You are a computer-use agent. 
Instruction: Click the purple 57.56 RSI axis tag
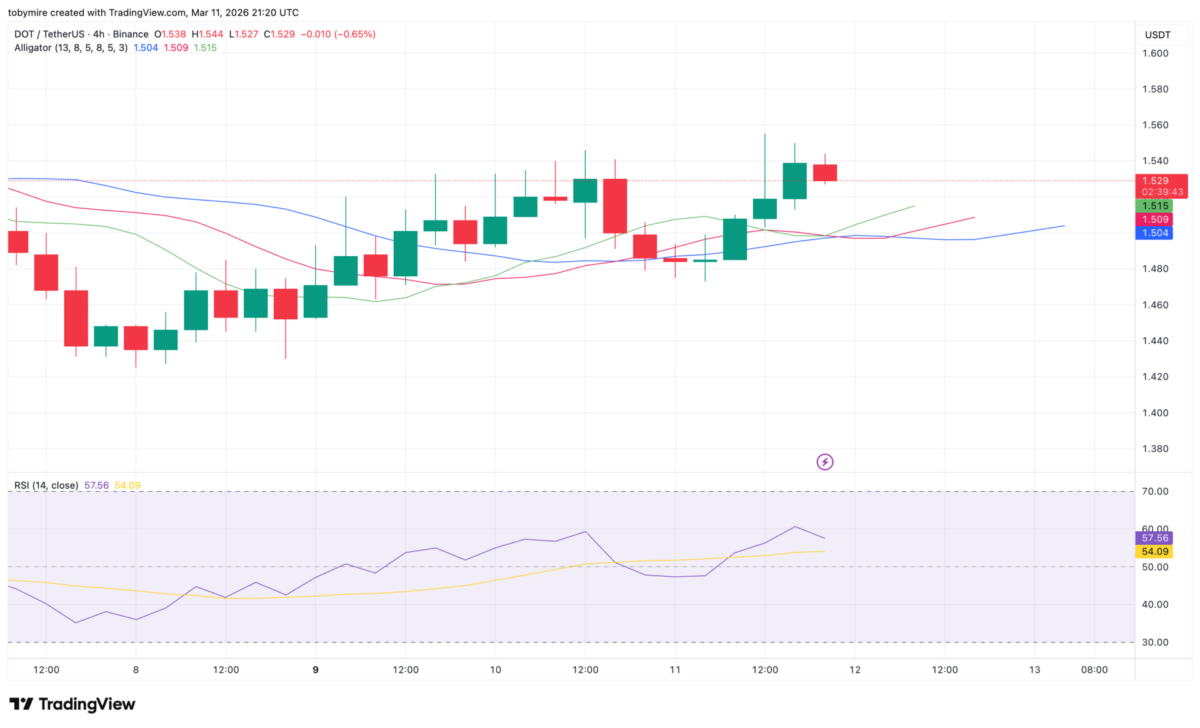point(1158,538)
